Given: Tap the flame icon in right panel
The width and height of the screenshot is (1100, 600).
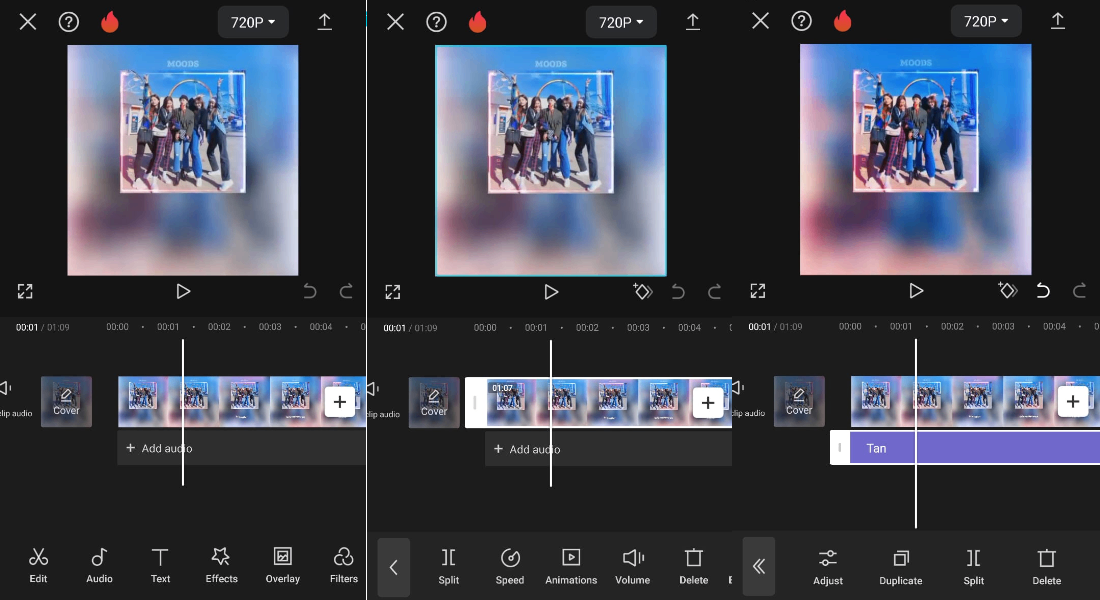Looking at the screenshot, I should [x=843, y=21].
